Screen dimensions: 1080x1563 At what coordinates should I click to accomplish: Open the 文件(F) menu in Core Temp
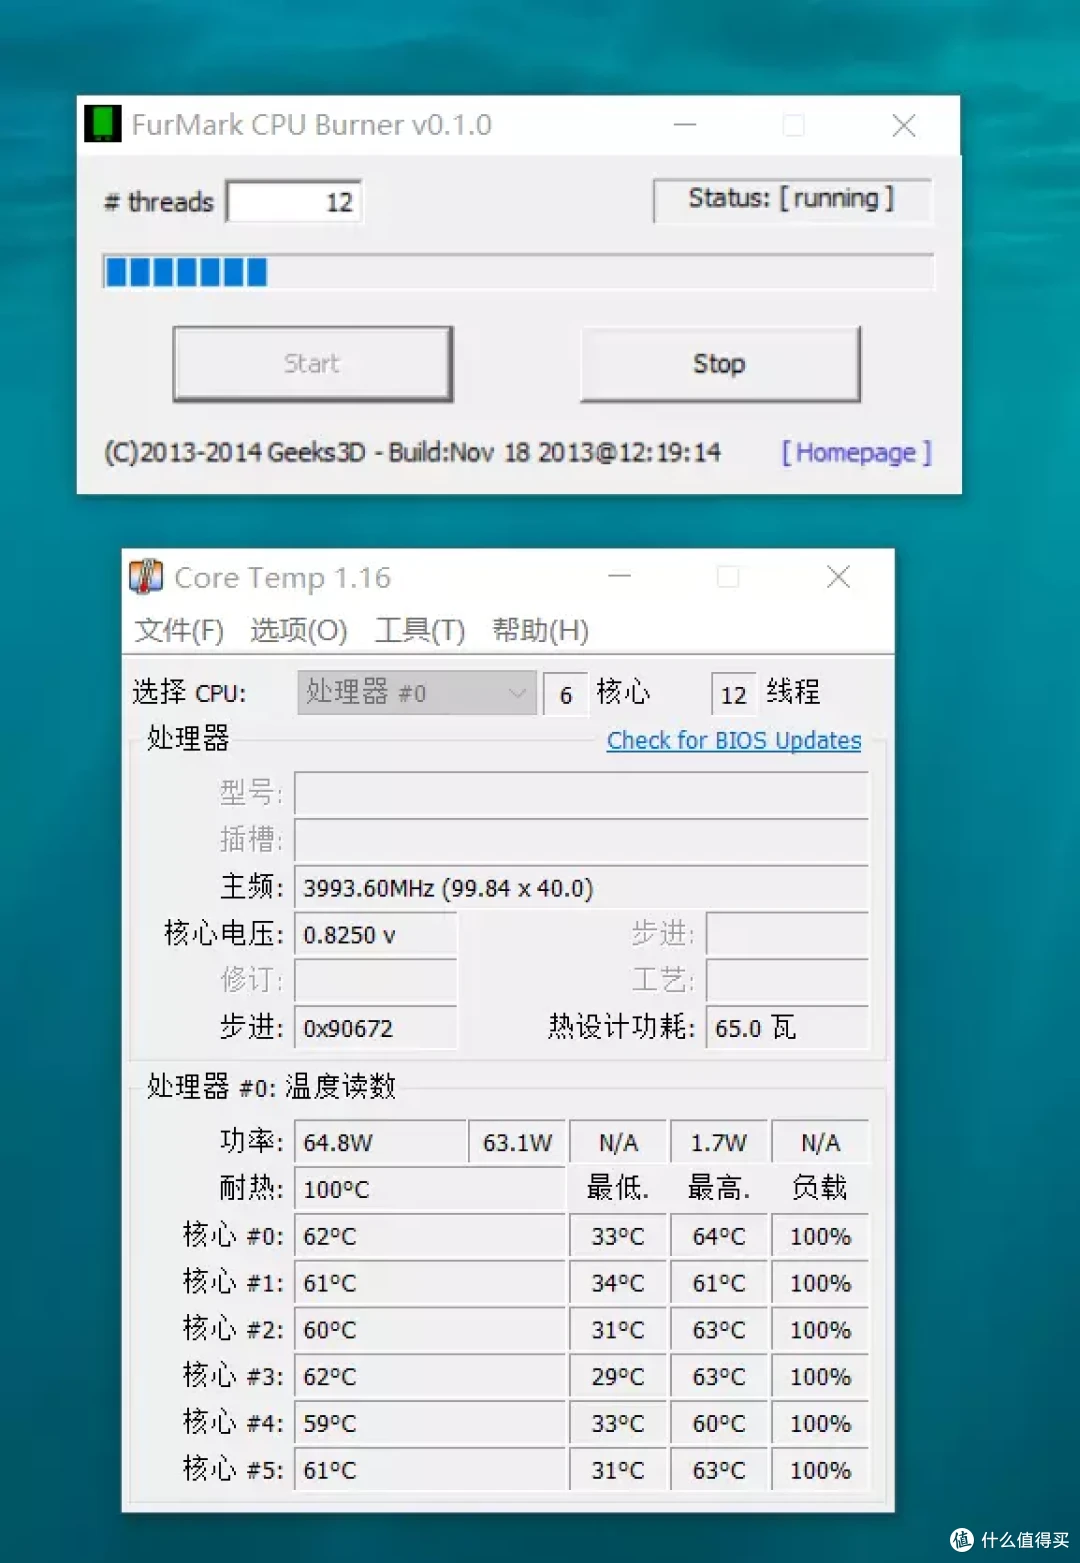click(x=180, y=630)
